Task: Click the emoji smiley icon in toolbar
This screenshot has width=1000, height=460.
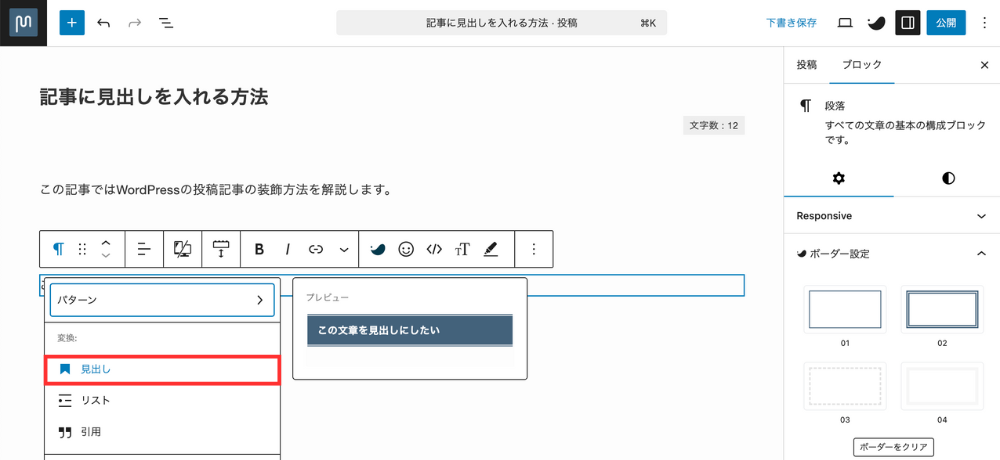Action: [x=406, y=249]
